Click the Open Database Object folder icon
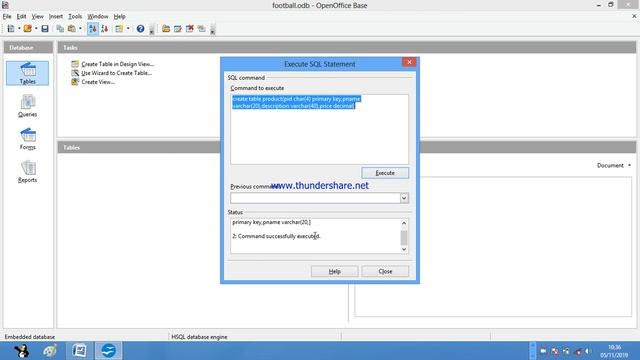 (166, 29)
